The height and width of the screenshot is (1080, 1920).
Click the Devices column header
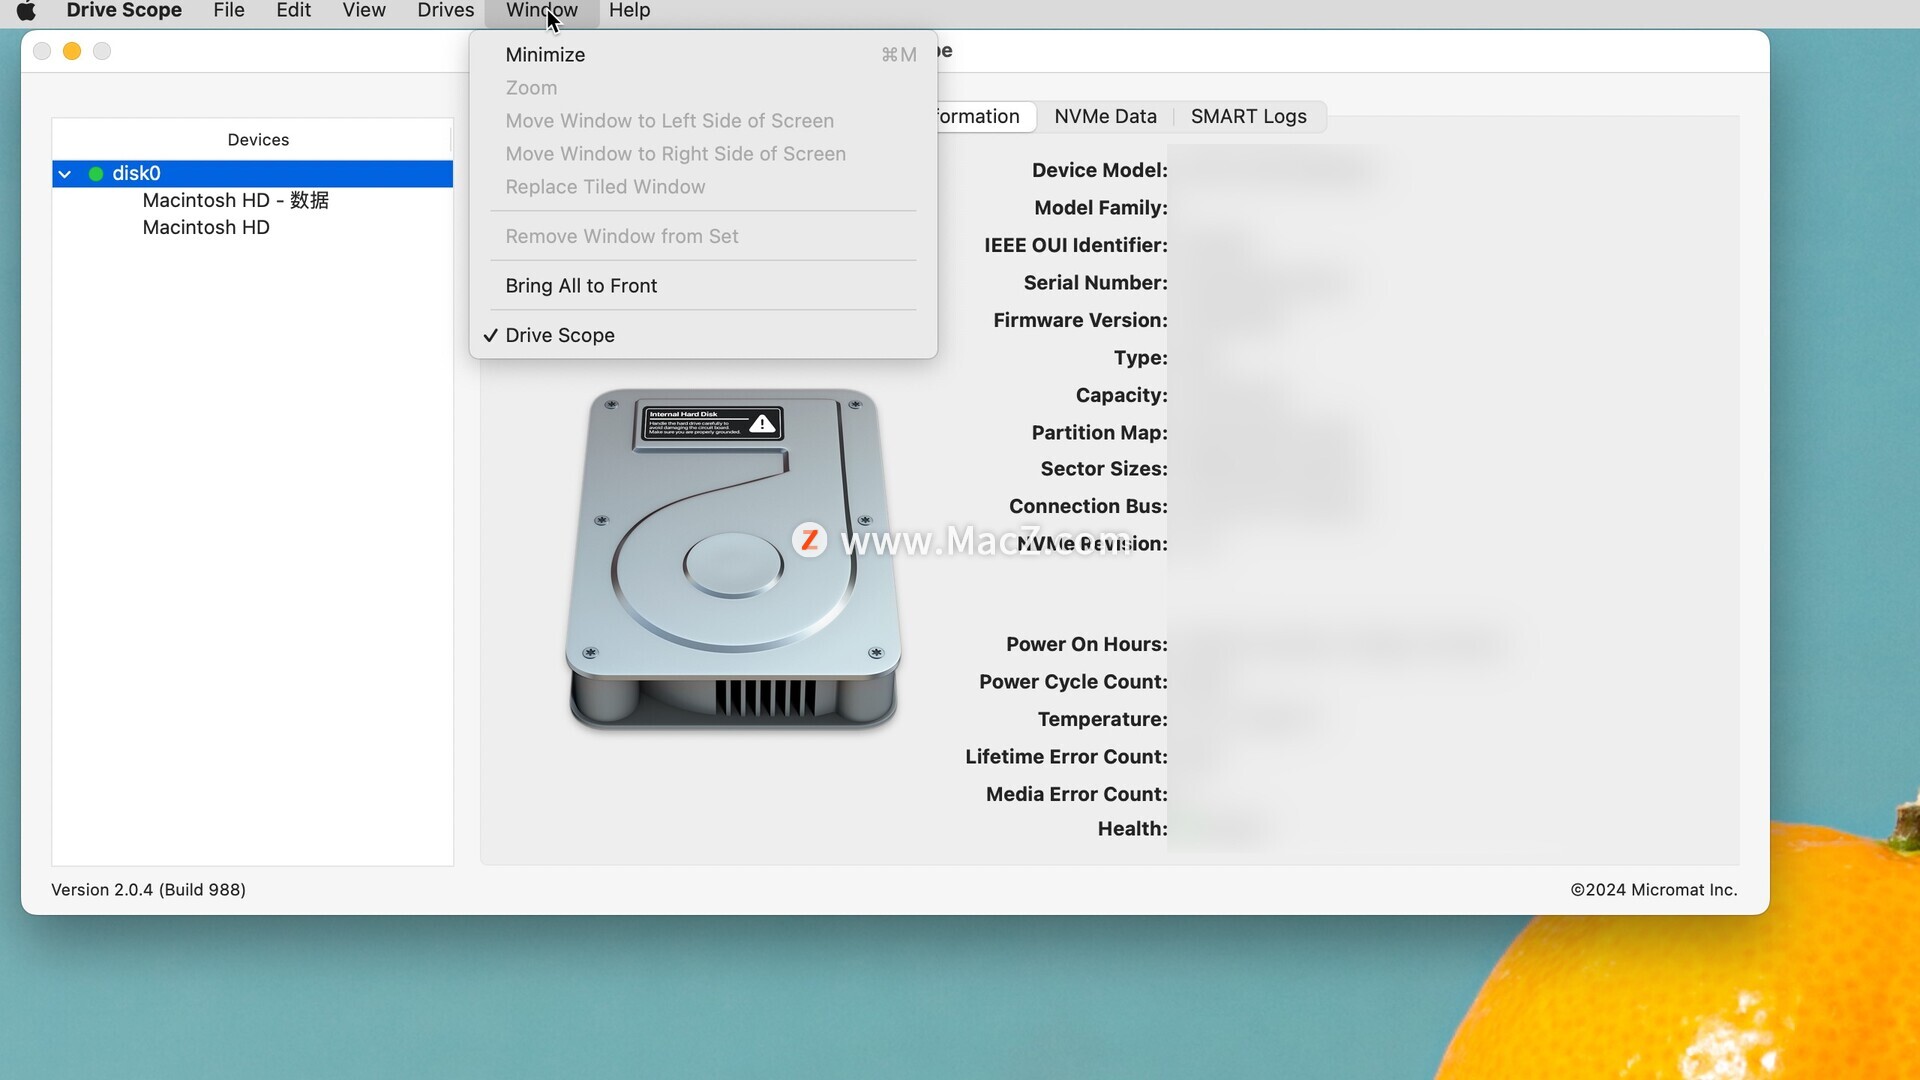pos(257,140)
